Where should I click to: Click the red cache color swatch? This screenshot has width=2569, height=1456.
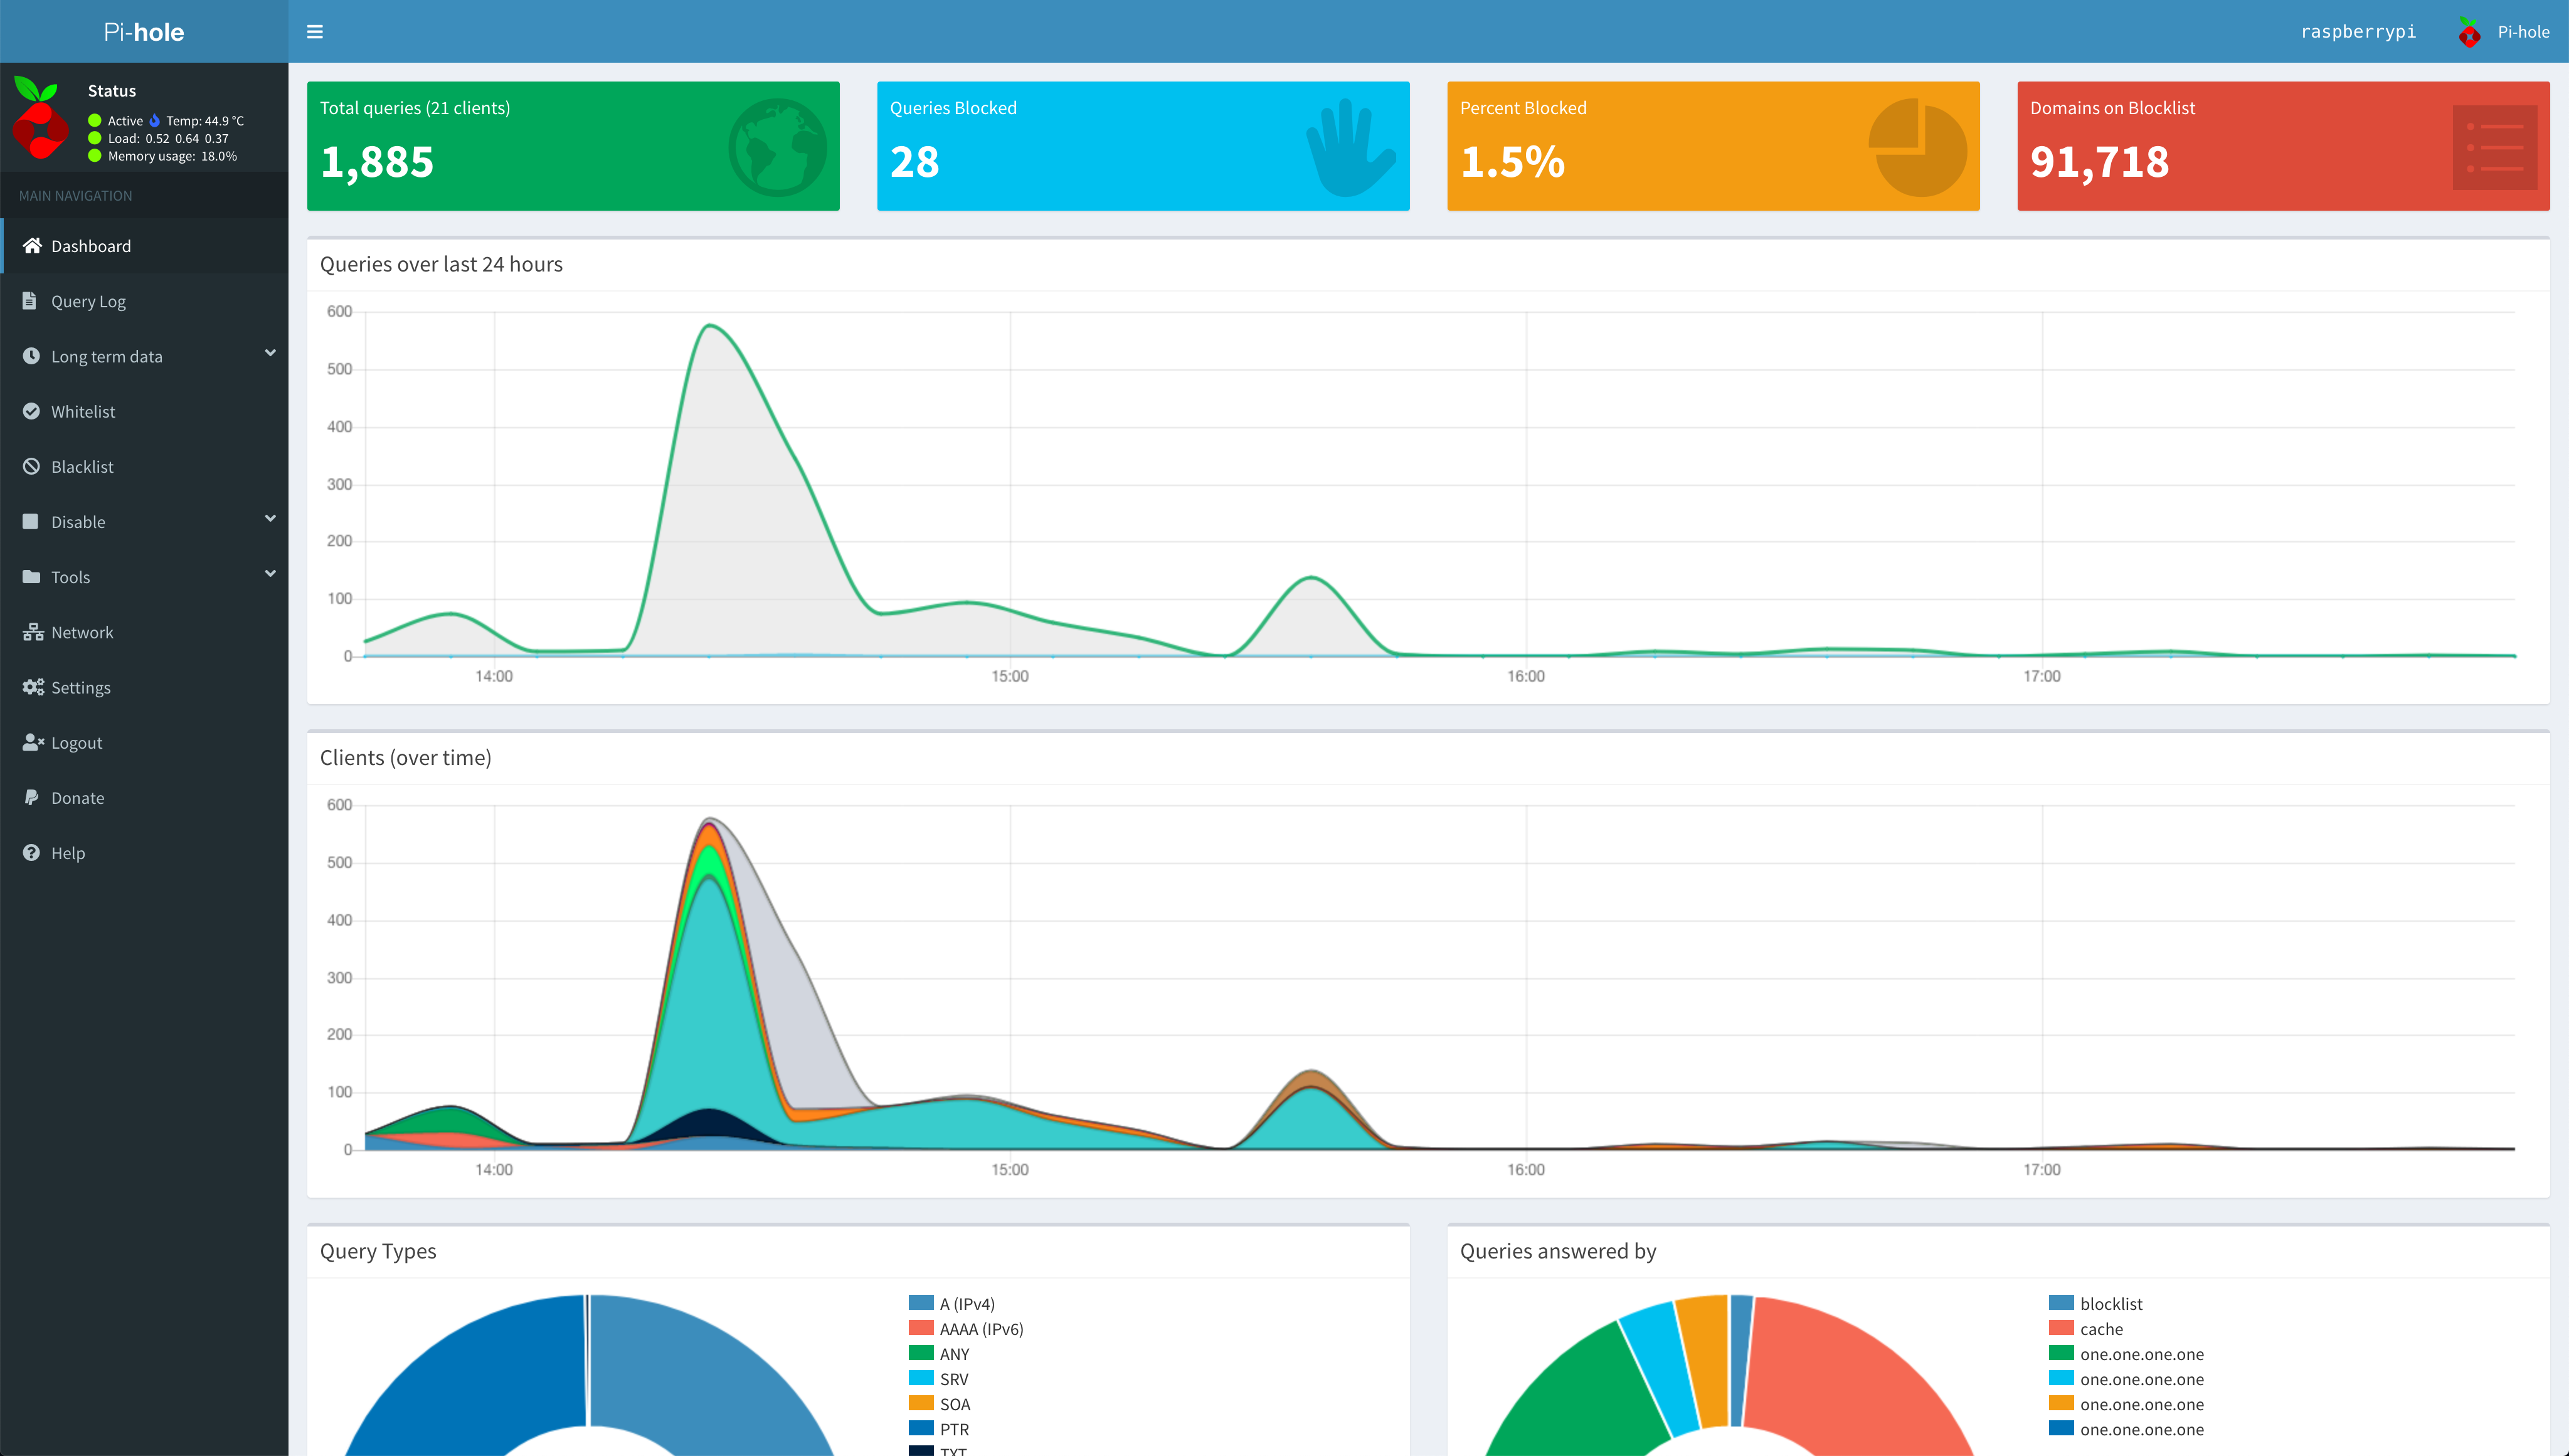(2061, 1327)
